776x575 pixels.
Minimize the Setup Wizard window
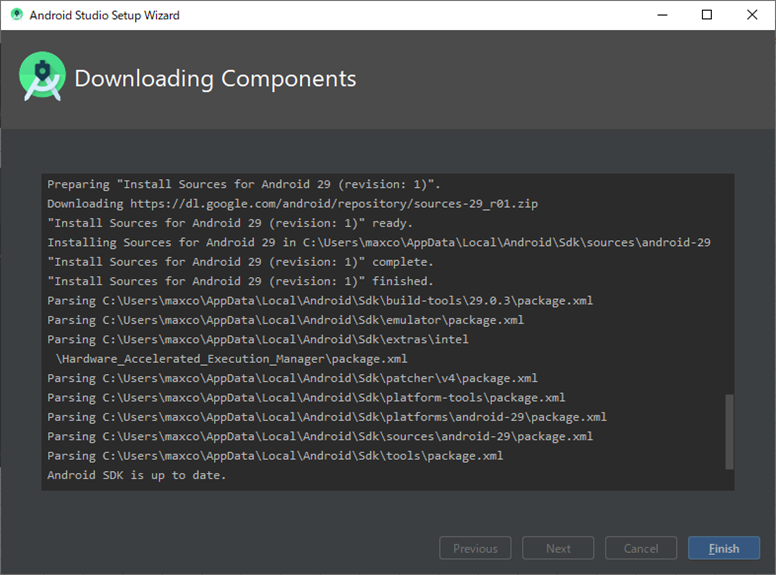point(662,15)
